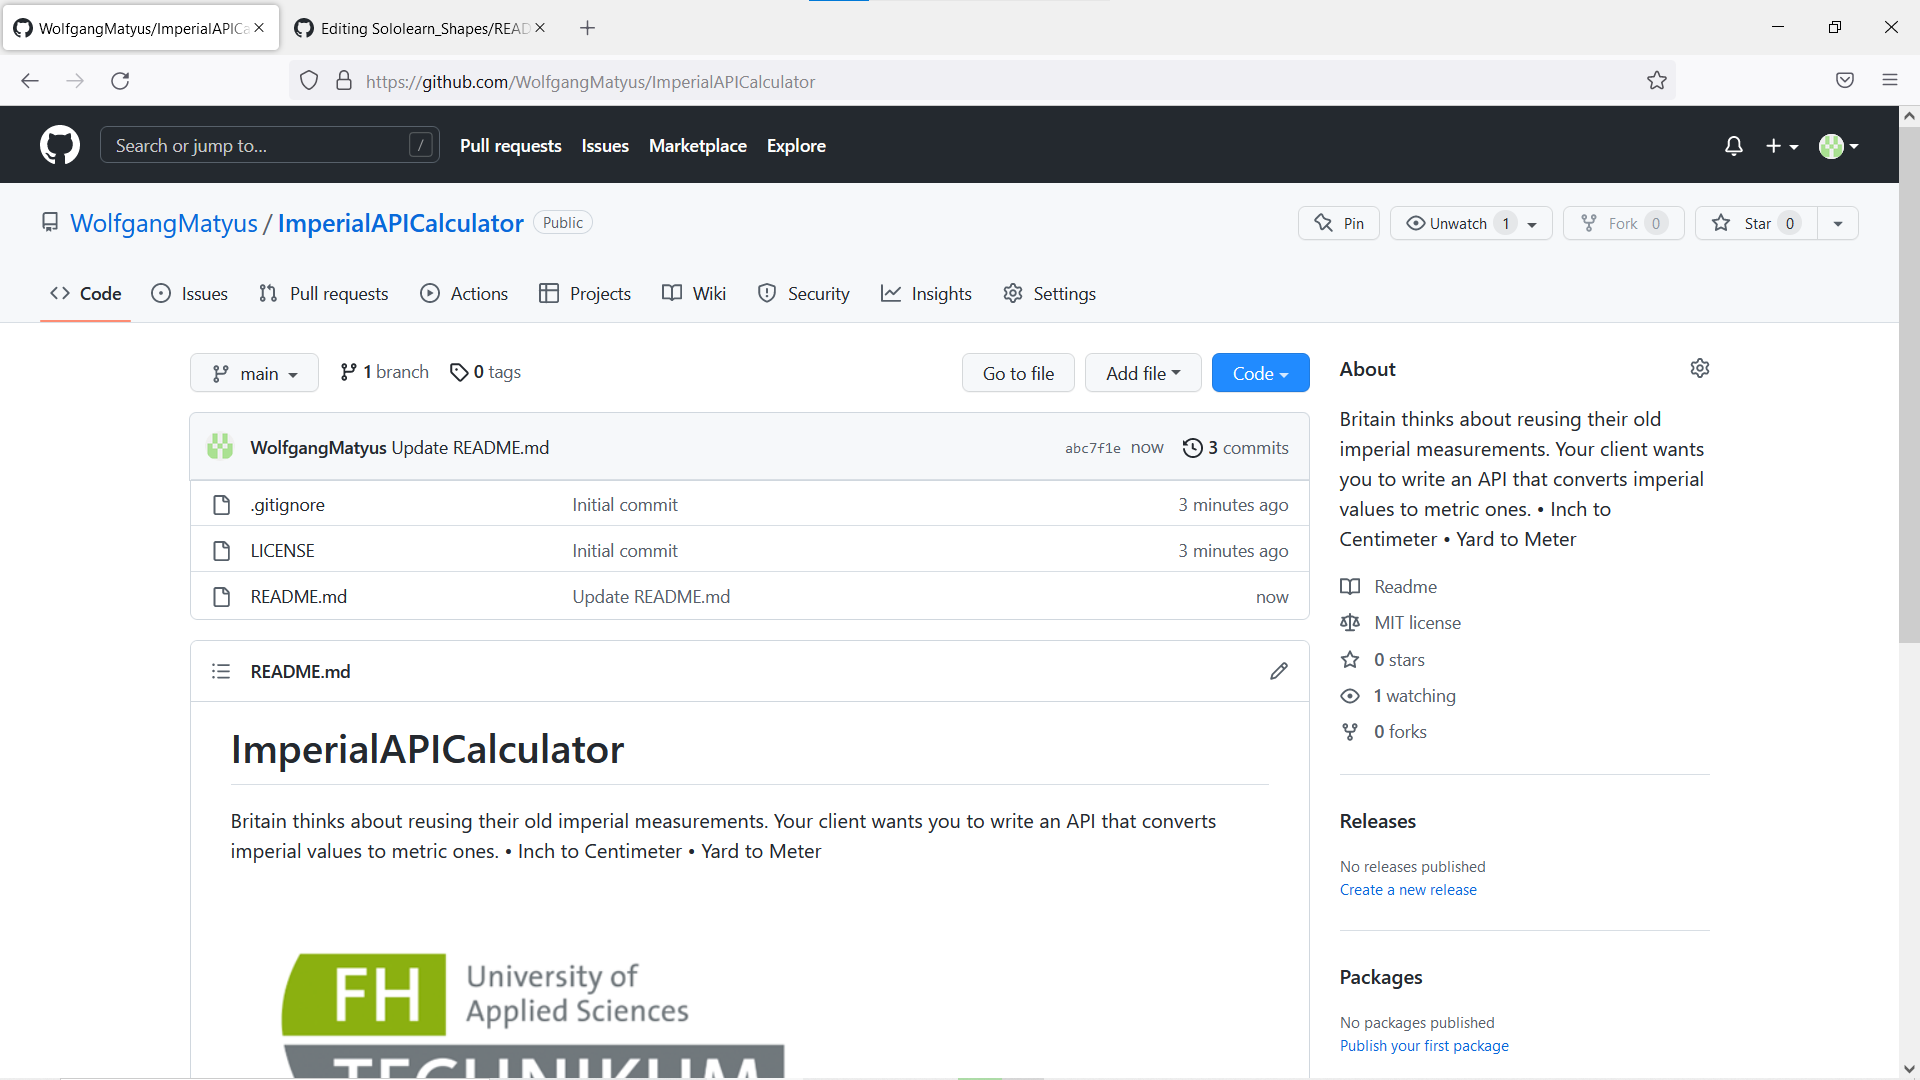1920x1080 pixels.
Task: Pin the repository
Action: click(x=1338, y=223)
